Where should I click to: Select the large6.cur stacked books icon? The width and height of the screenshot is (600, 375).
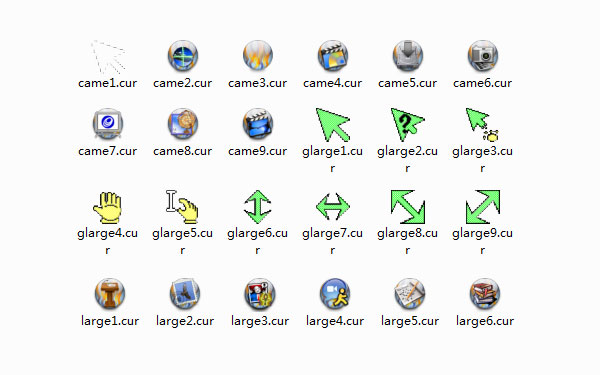click(x=485, y=294)
